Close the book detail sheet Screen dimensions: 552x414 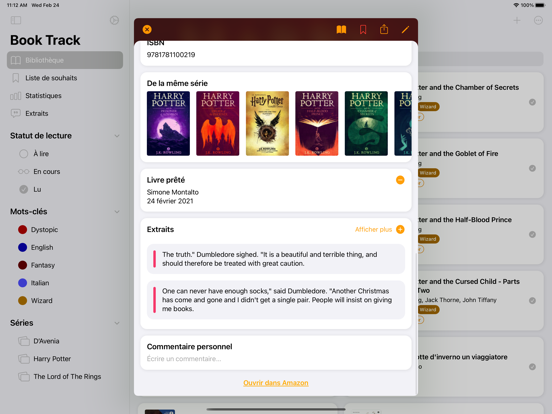pos(147,30)
